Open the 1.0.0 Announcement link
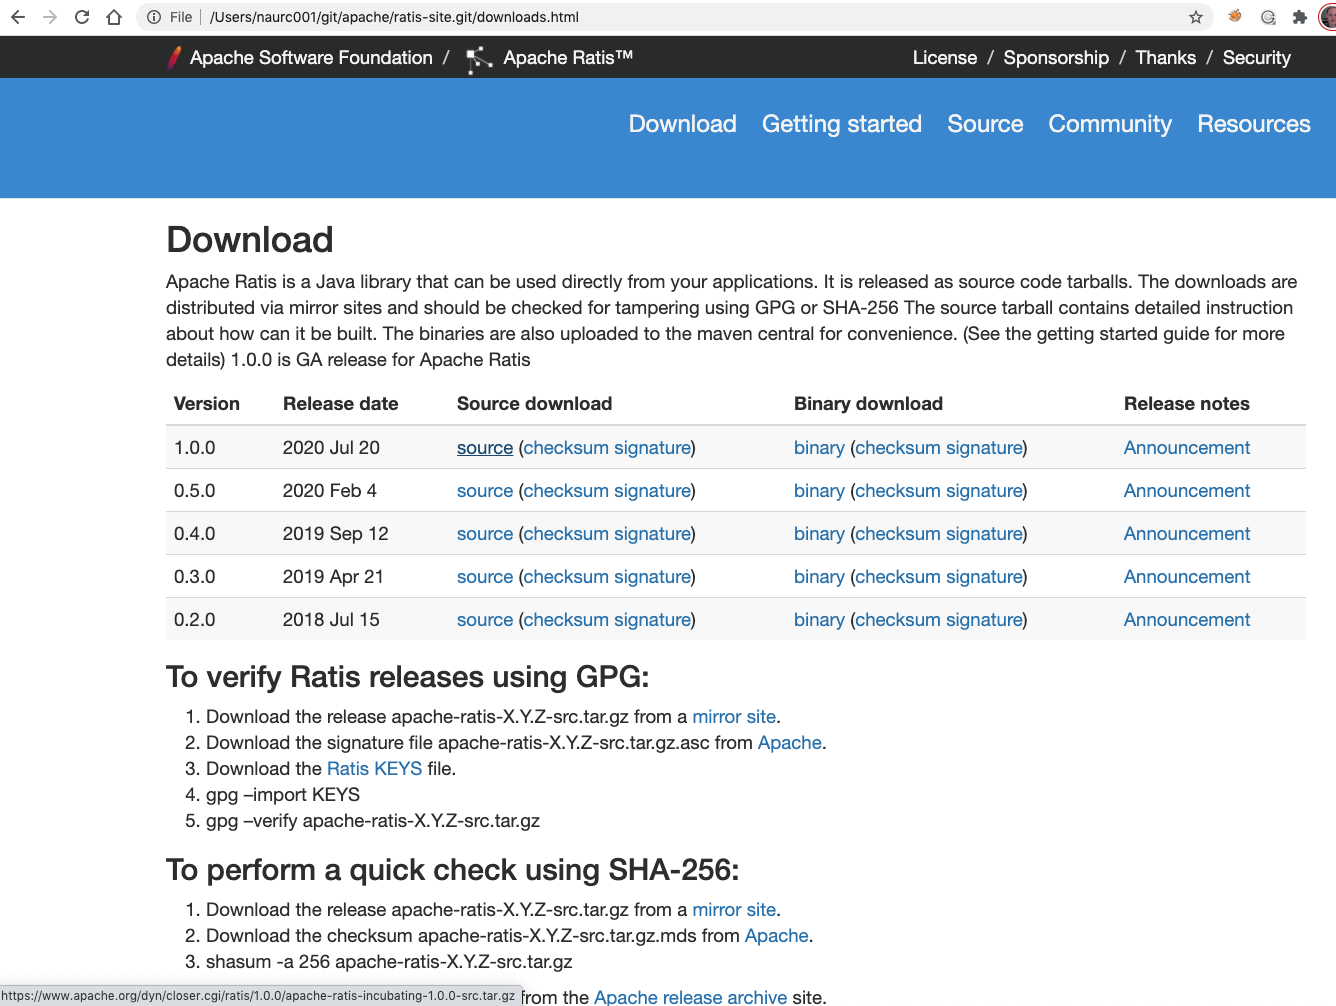 pyautogui.click(x=1187, y=448)
